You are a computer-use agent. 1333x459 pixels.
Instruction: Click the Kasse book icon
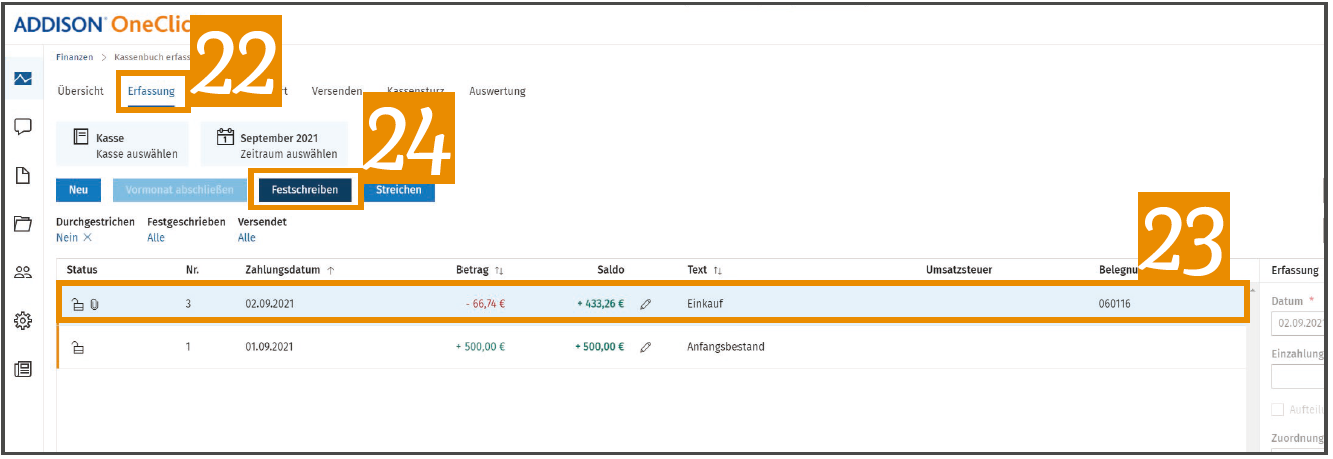pyautogui.click(x=82, y=138)
